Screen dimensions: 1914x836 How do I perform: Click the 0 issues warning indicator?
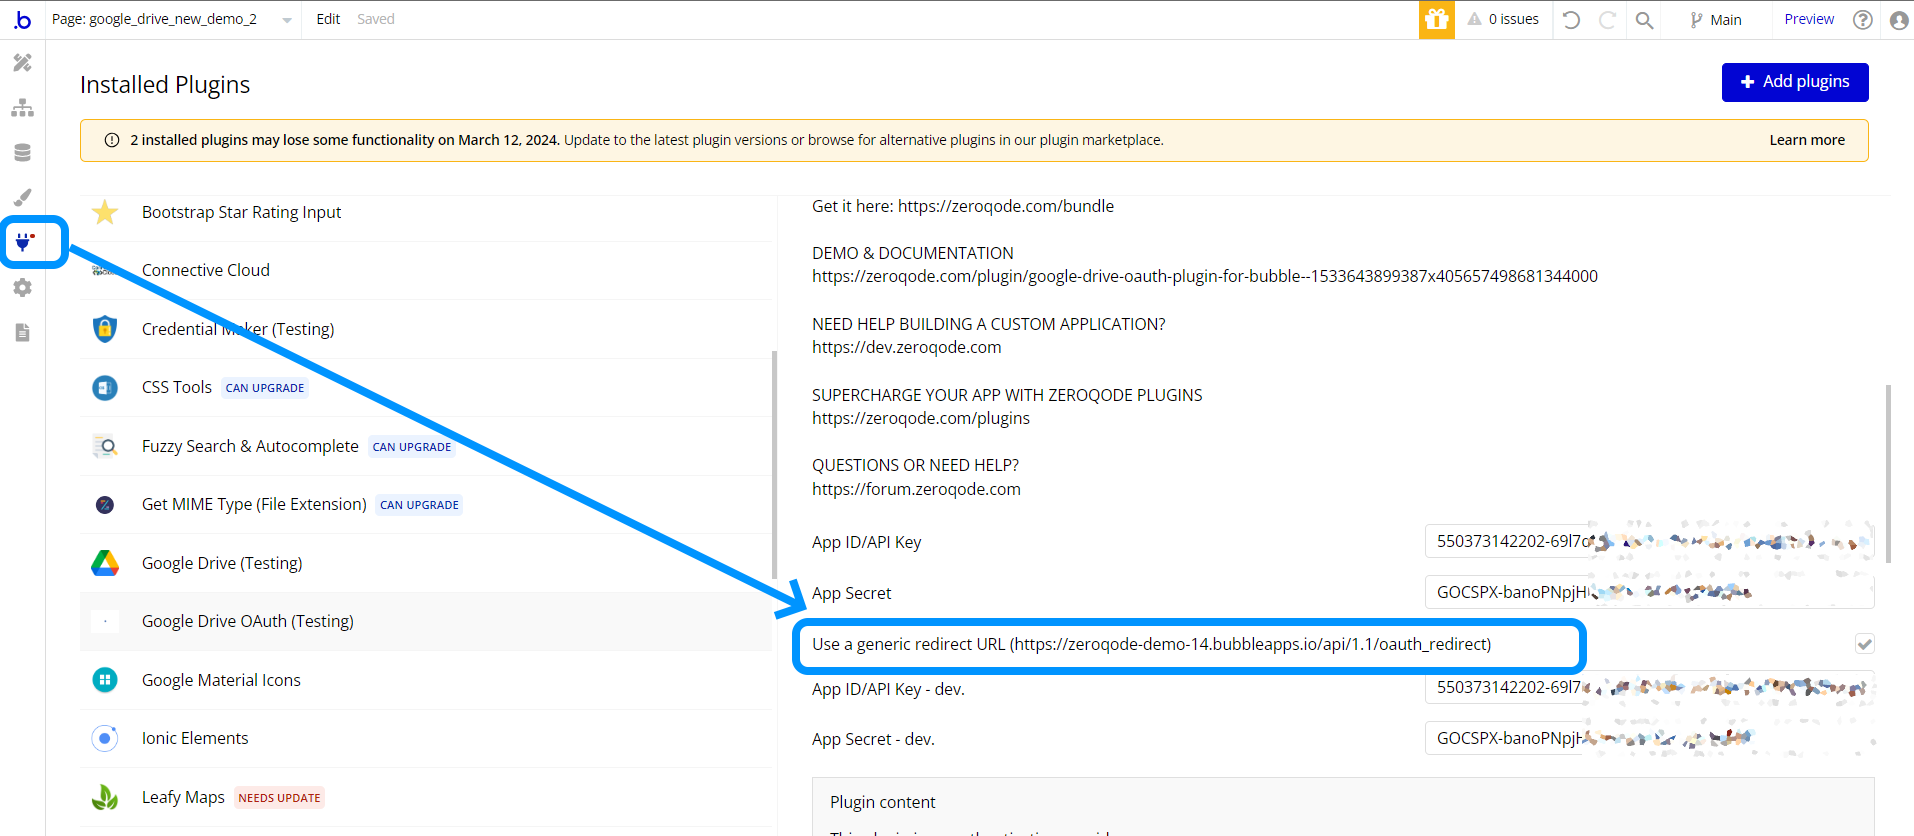coord(1503,19)
